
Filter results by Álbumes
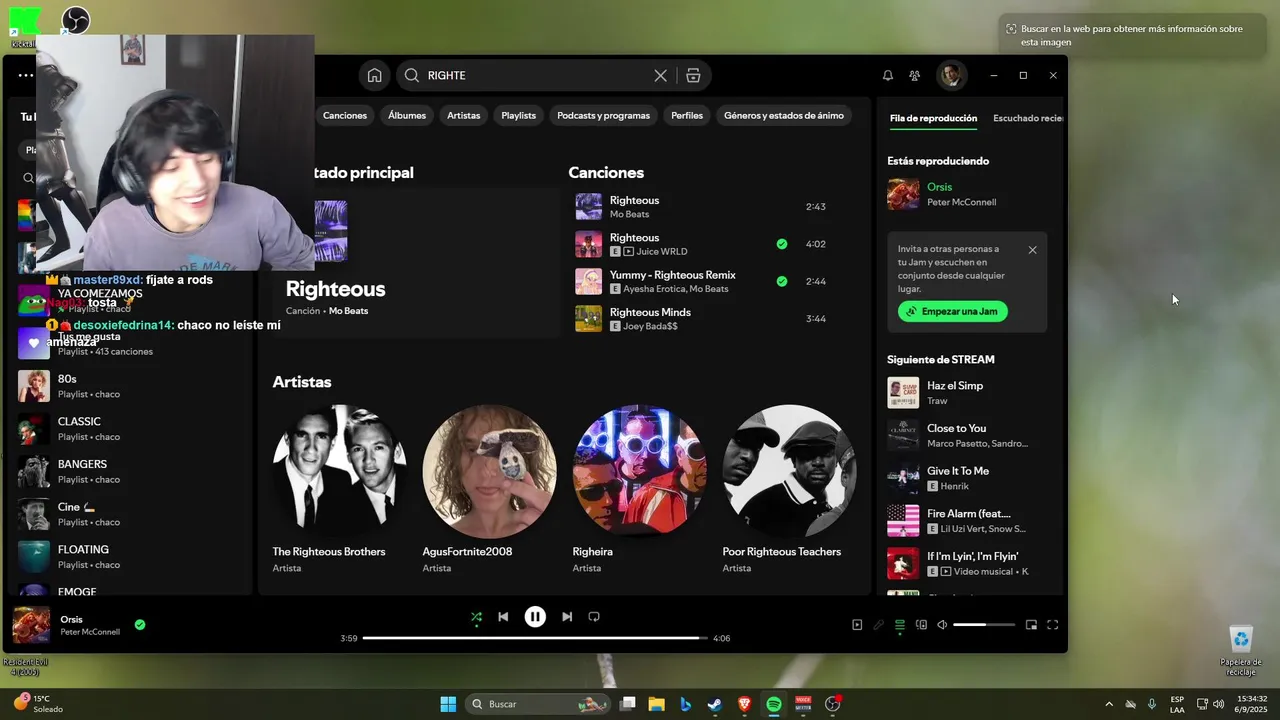pyautogui.click(x=407, y=116)
